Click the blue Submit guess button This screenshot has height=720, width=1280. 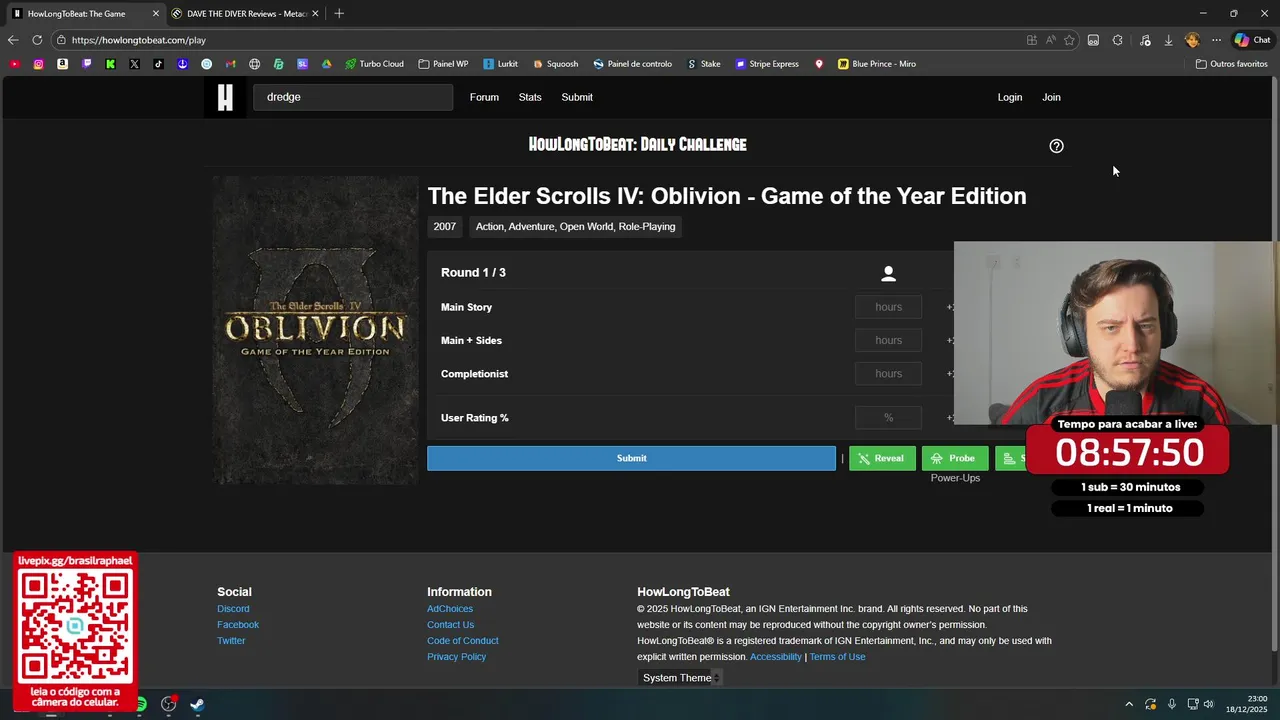click(x=631, y=458)
